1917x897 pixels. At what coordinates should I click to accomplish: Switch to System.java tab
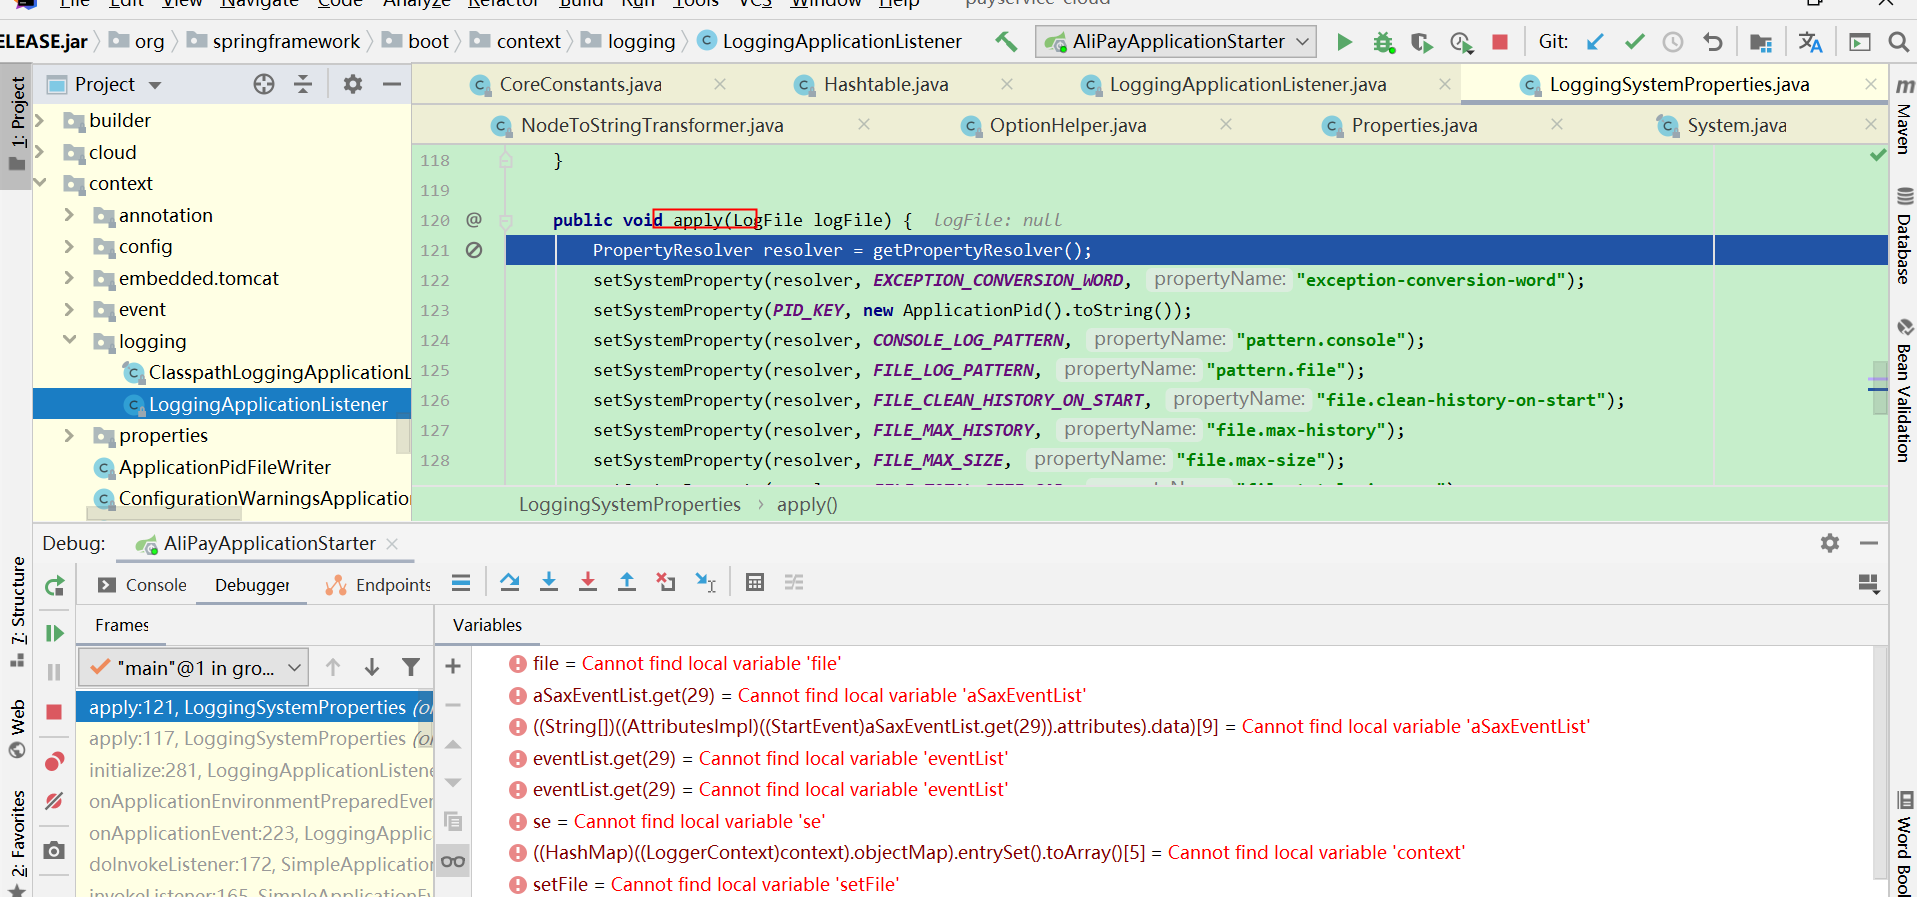pyautogui.click(x=1737, y=126)
